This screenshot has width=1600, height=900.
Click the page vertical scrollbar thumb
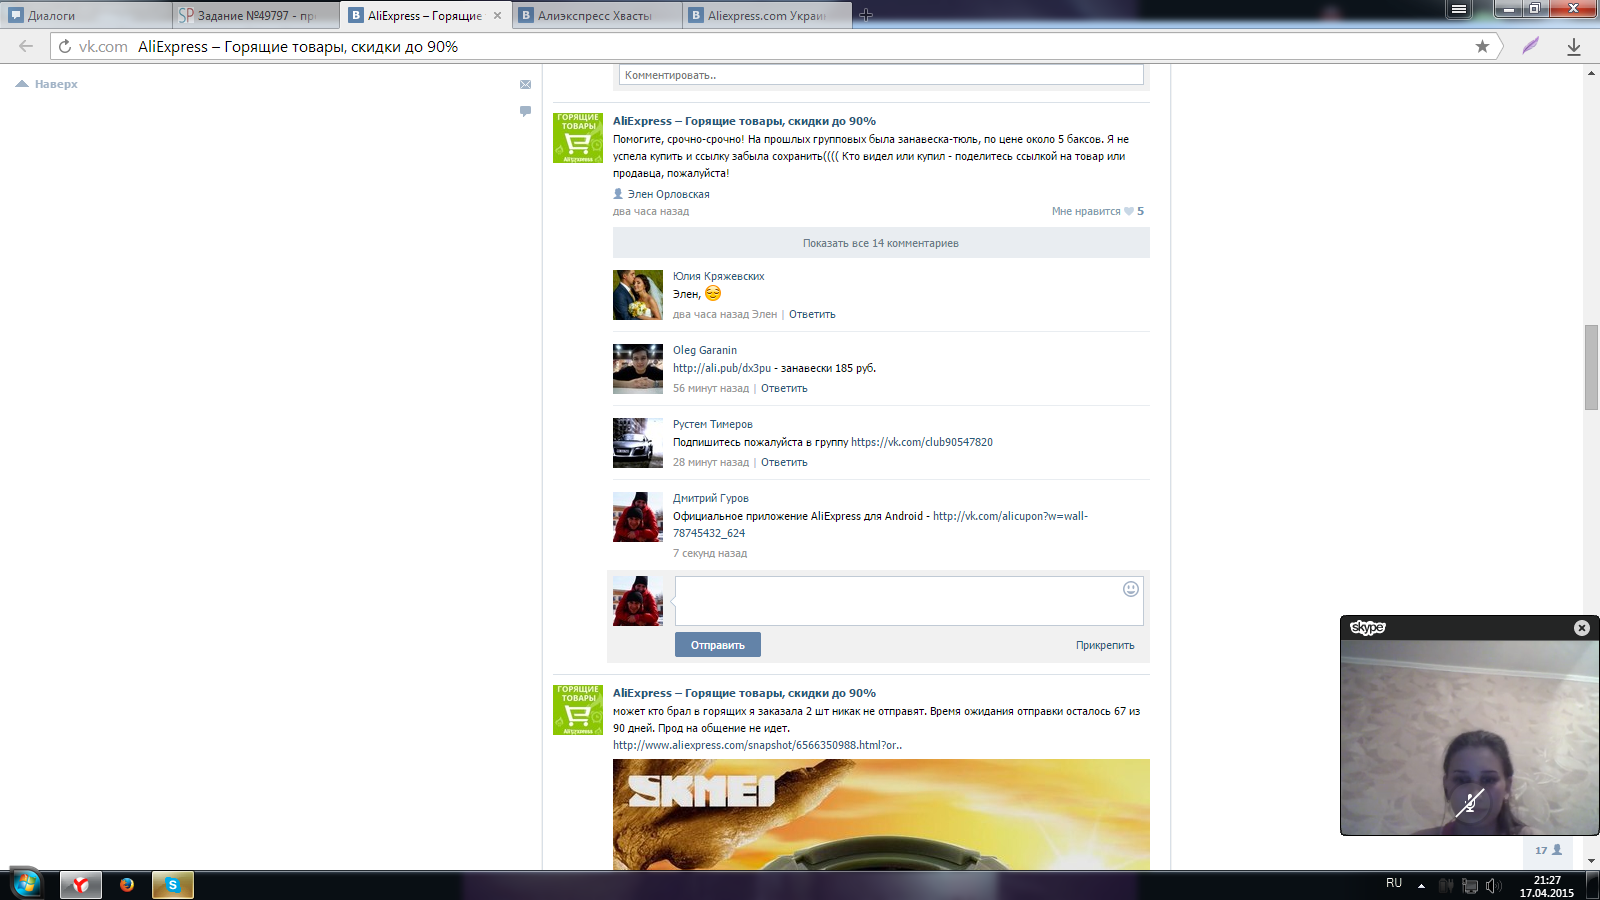[1591, 367]
